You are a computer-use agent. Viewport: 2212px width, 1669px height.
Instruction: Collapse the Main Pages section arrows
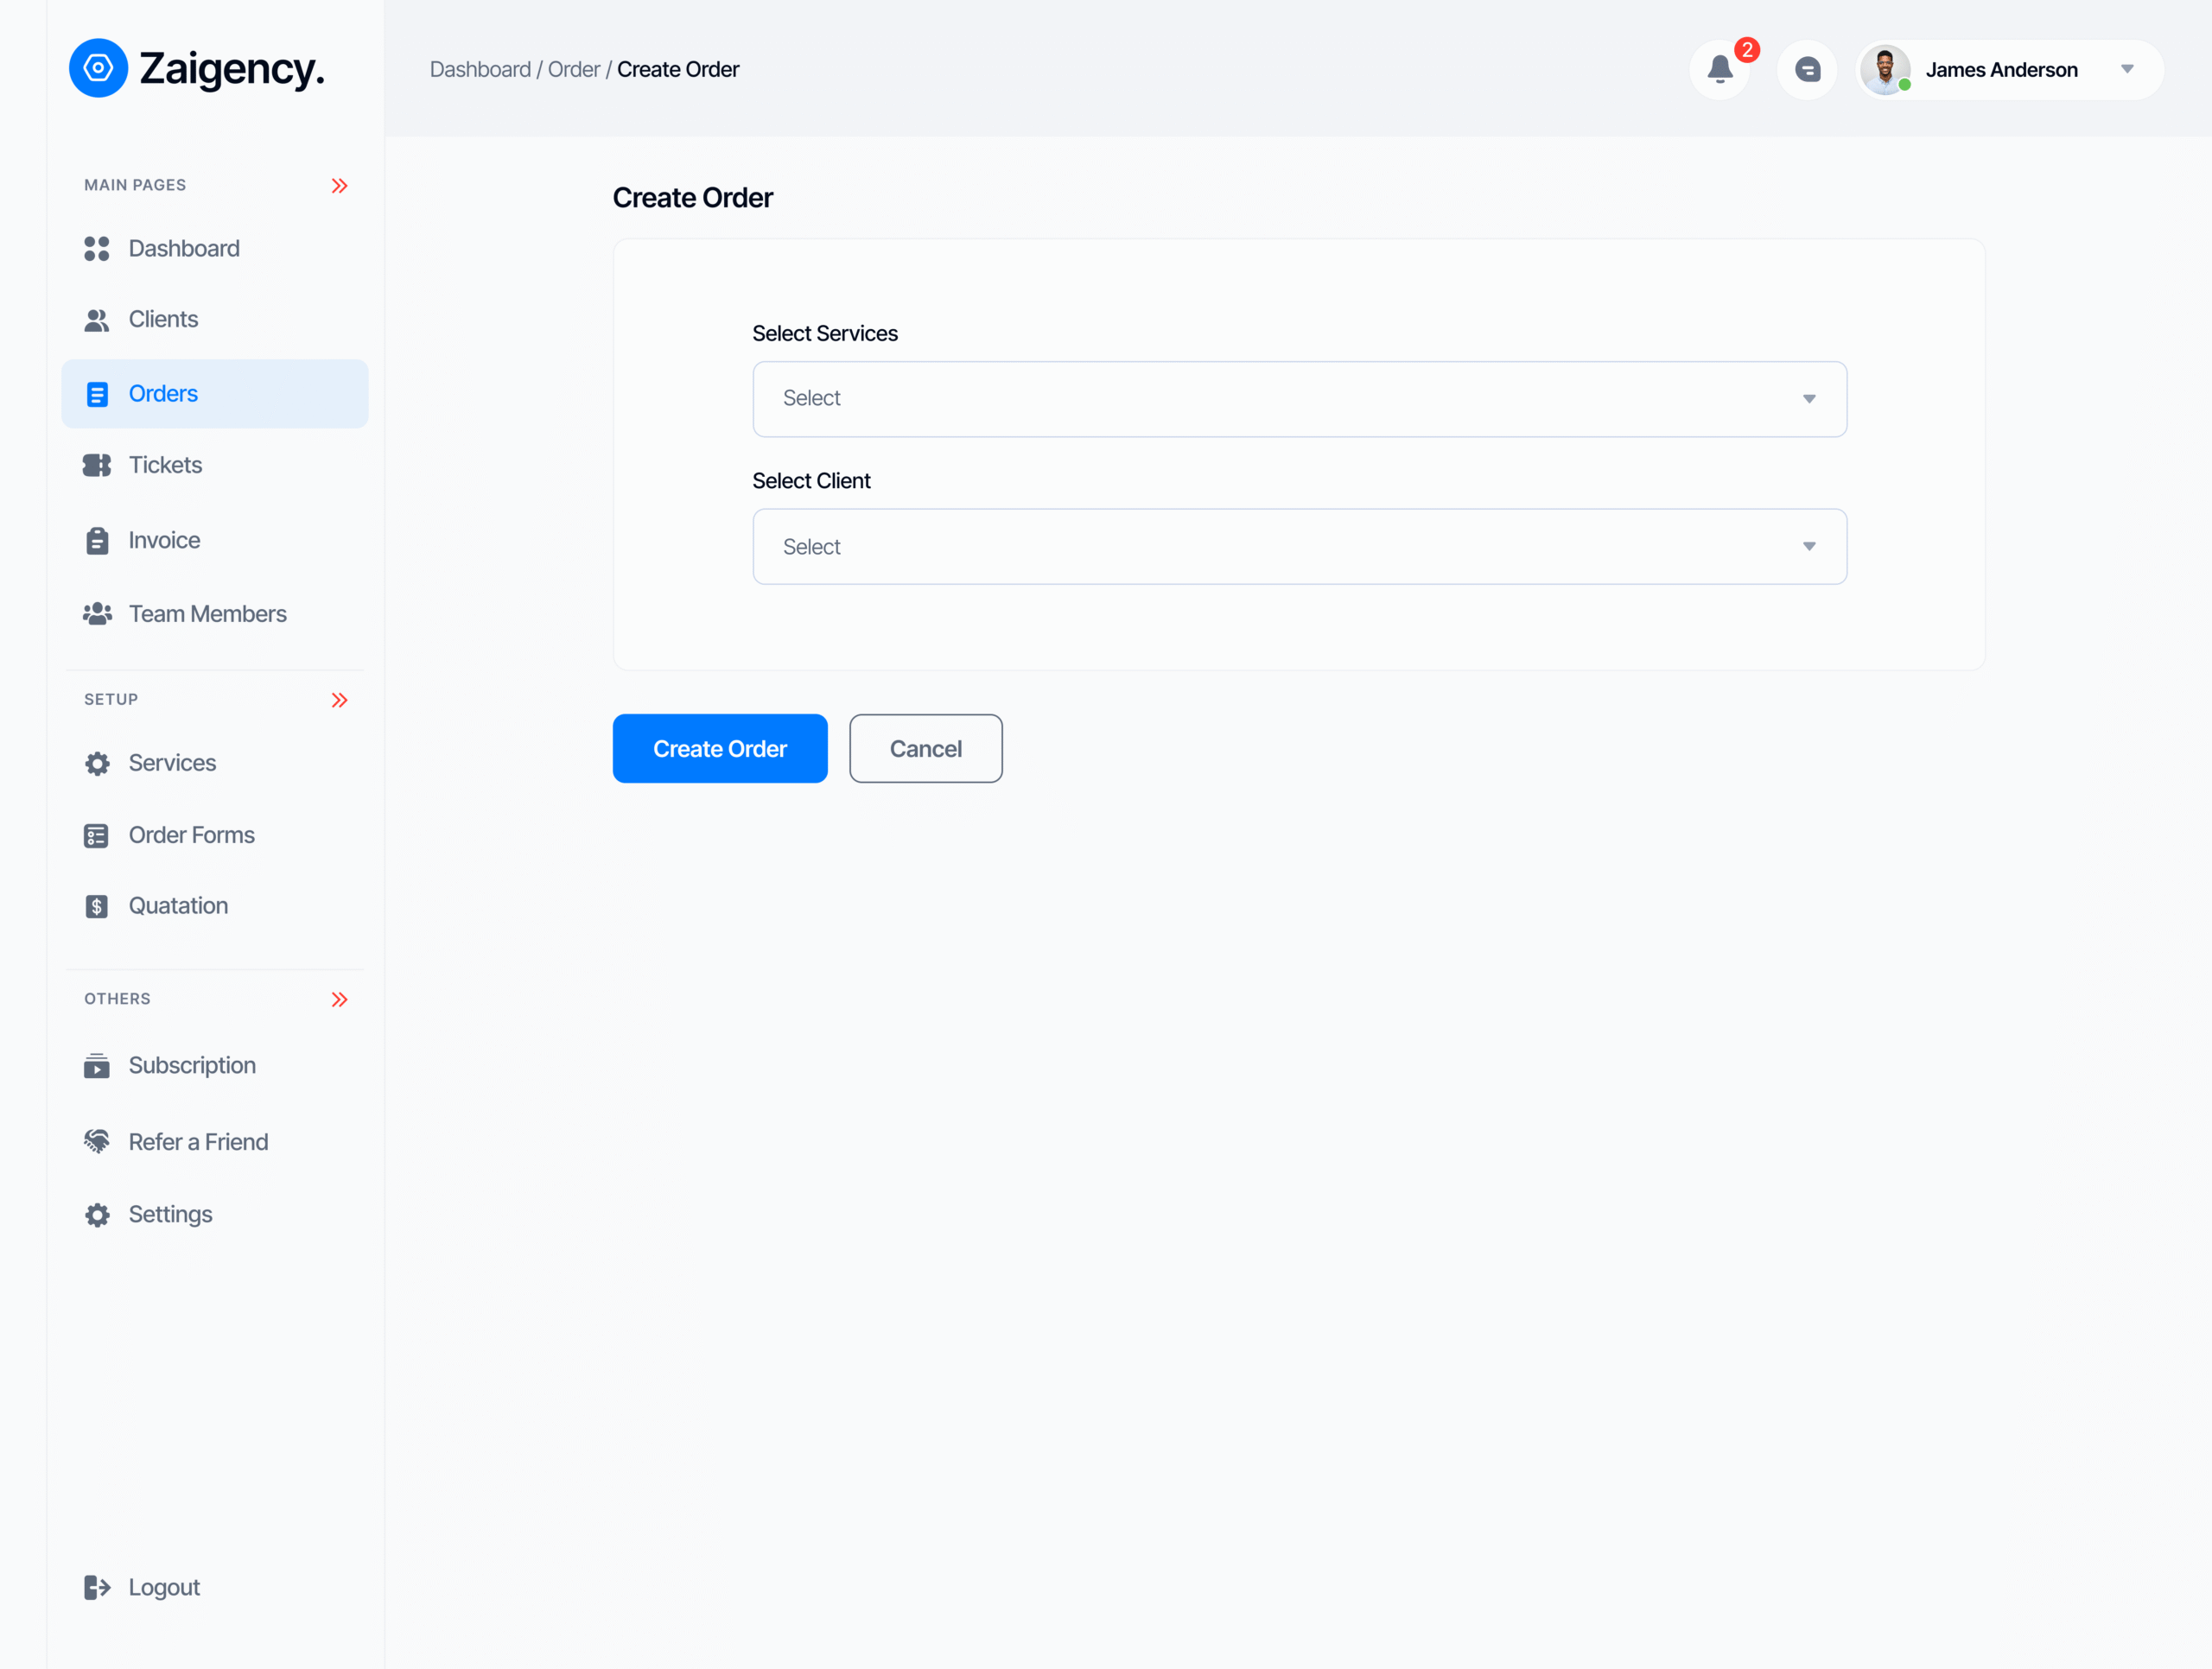(339, 186)
